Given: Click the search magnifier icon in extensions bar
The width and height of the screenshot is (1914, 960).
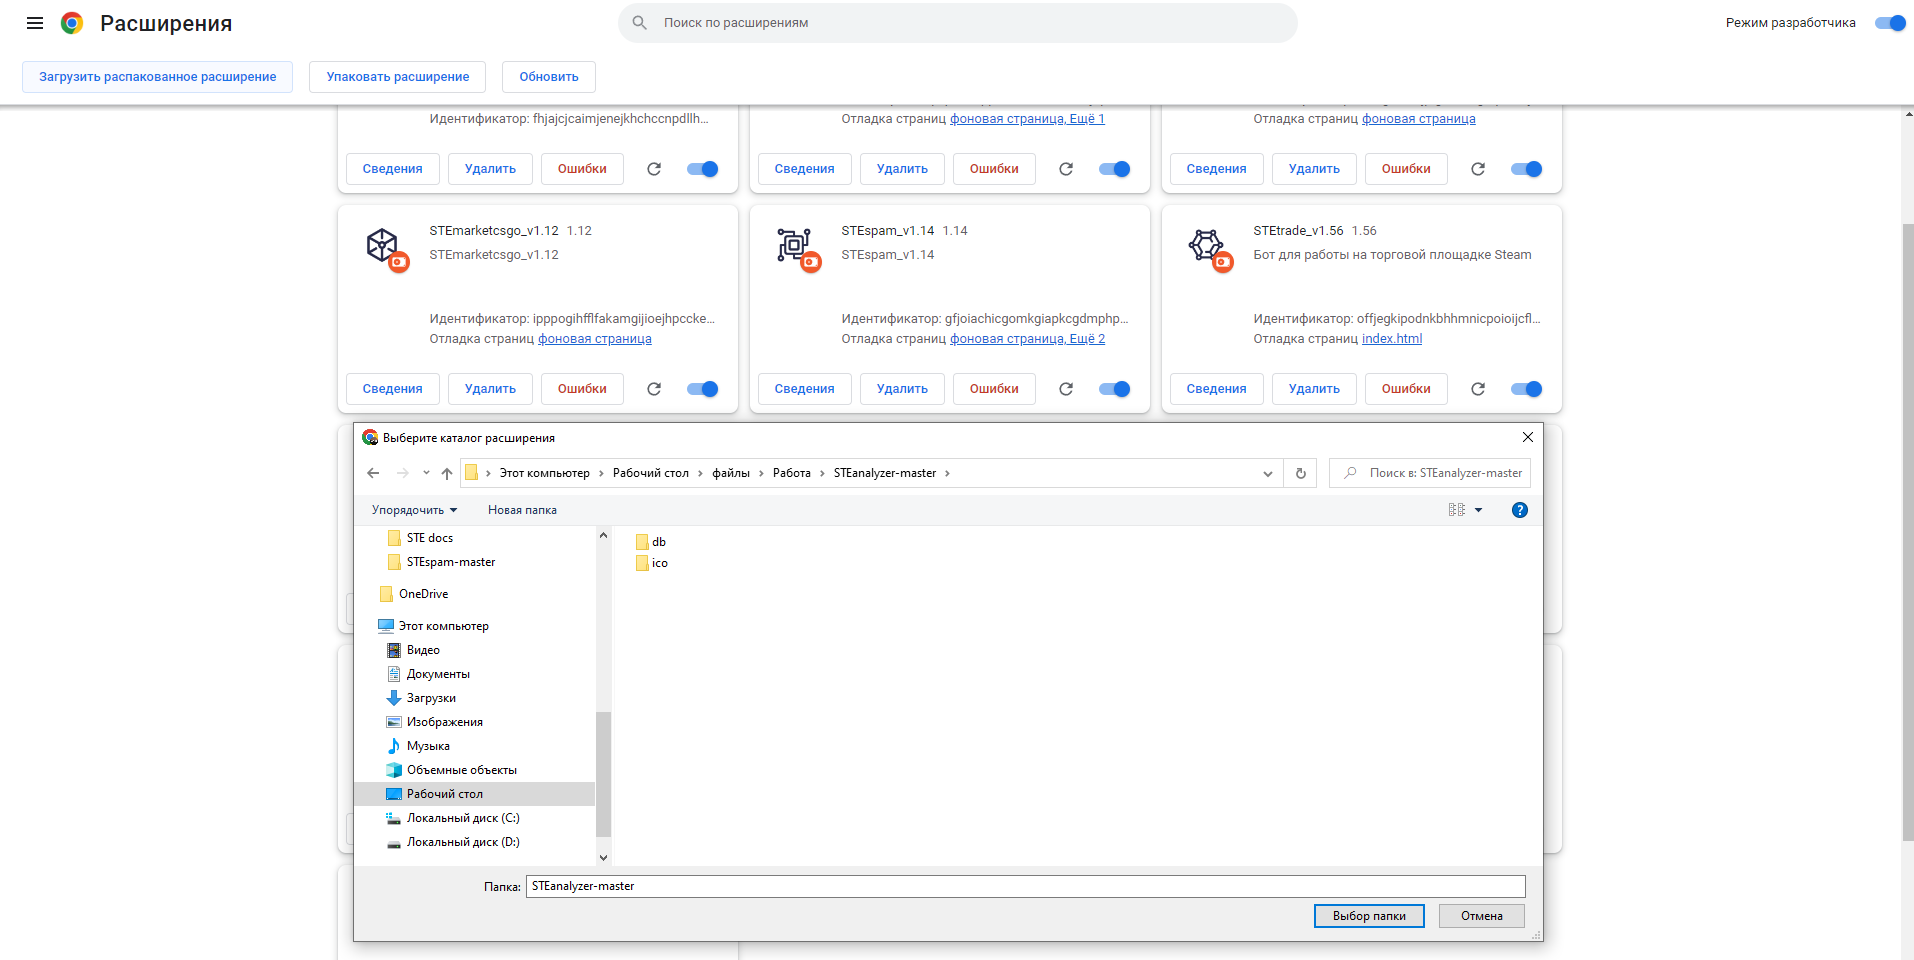Looking at the screenshot, I should tap(640, 22).
